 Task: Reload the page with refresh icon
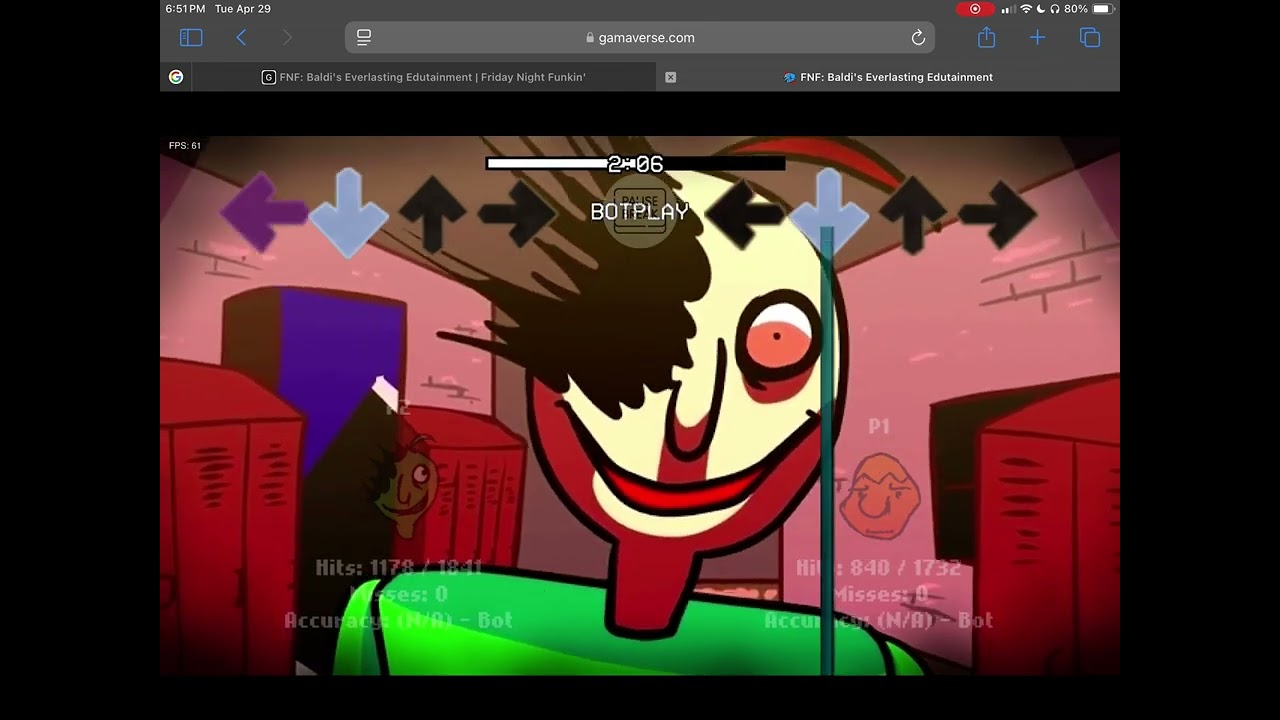click(918, 38)
